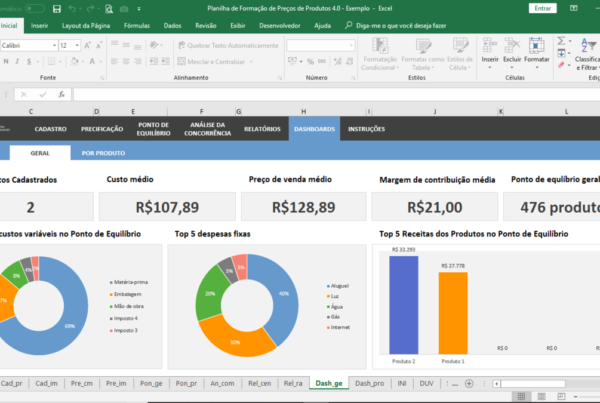Screen dimensions: 600x403
Task: Click the Ribbon display options icon
Action: point(574,8)
